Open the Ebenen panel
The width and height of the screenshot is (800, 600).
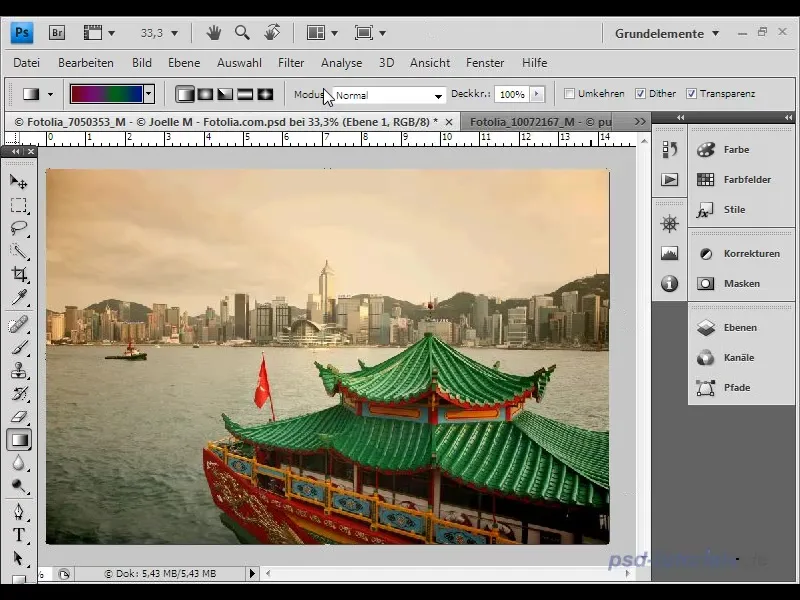740,328
